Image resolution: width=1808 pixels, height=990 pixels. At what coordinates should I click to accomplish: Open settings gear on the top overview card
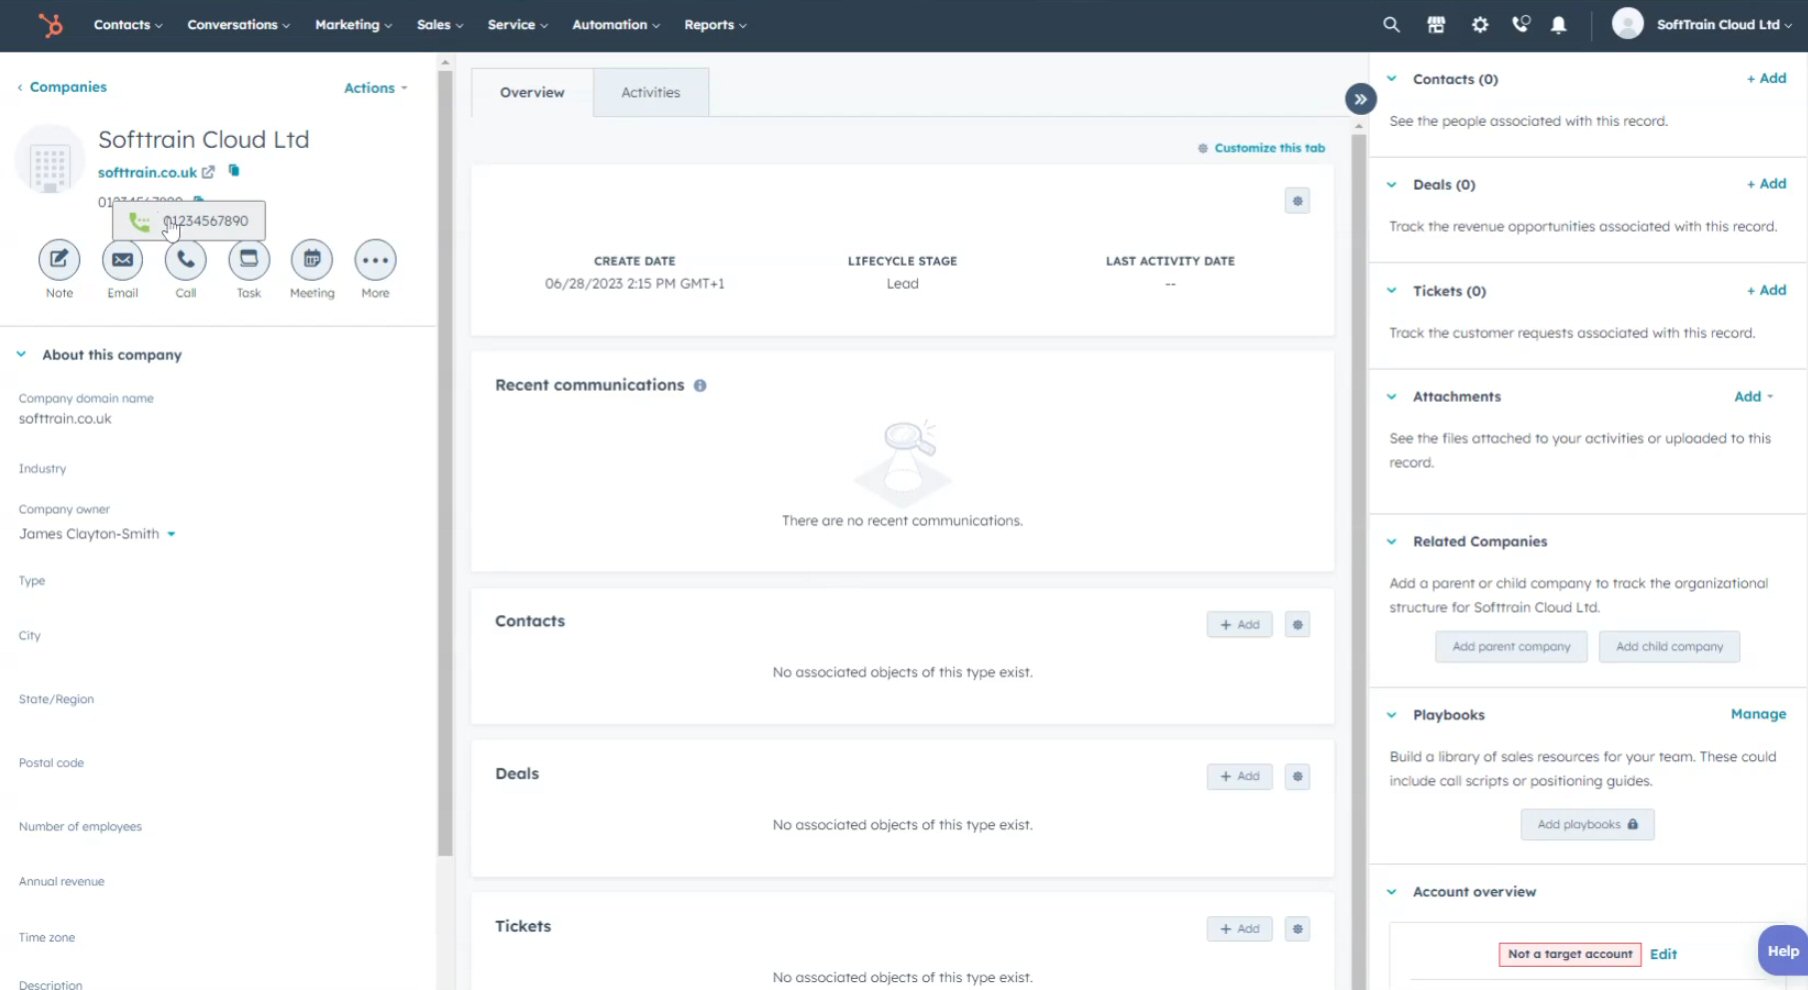tap(1297, 201)
